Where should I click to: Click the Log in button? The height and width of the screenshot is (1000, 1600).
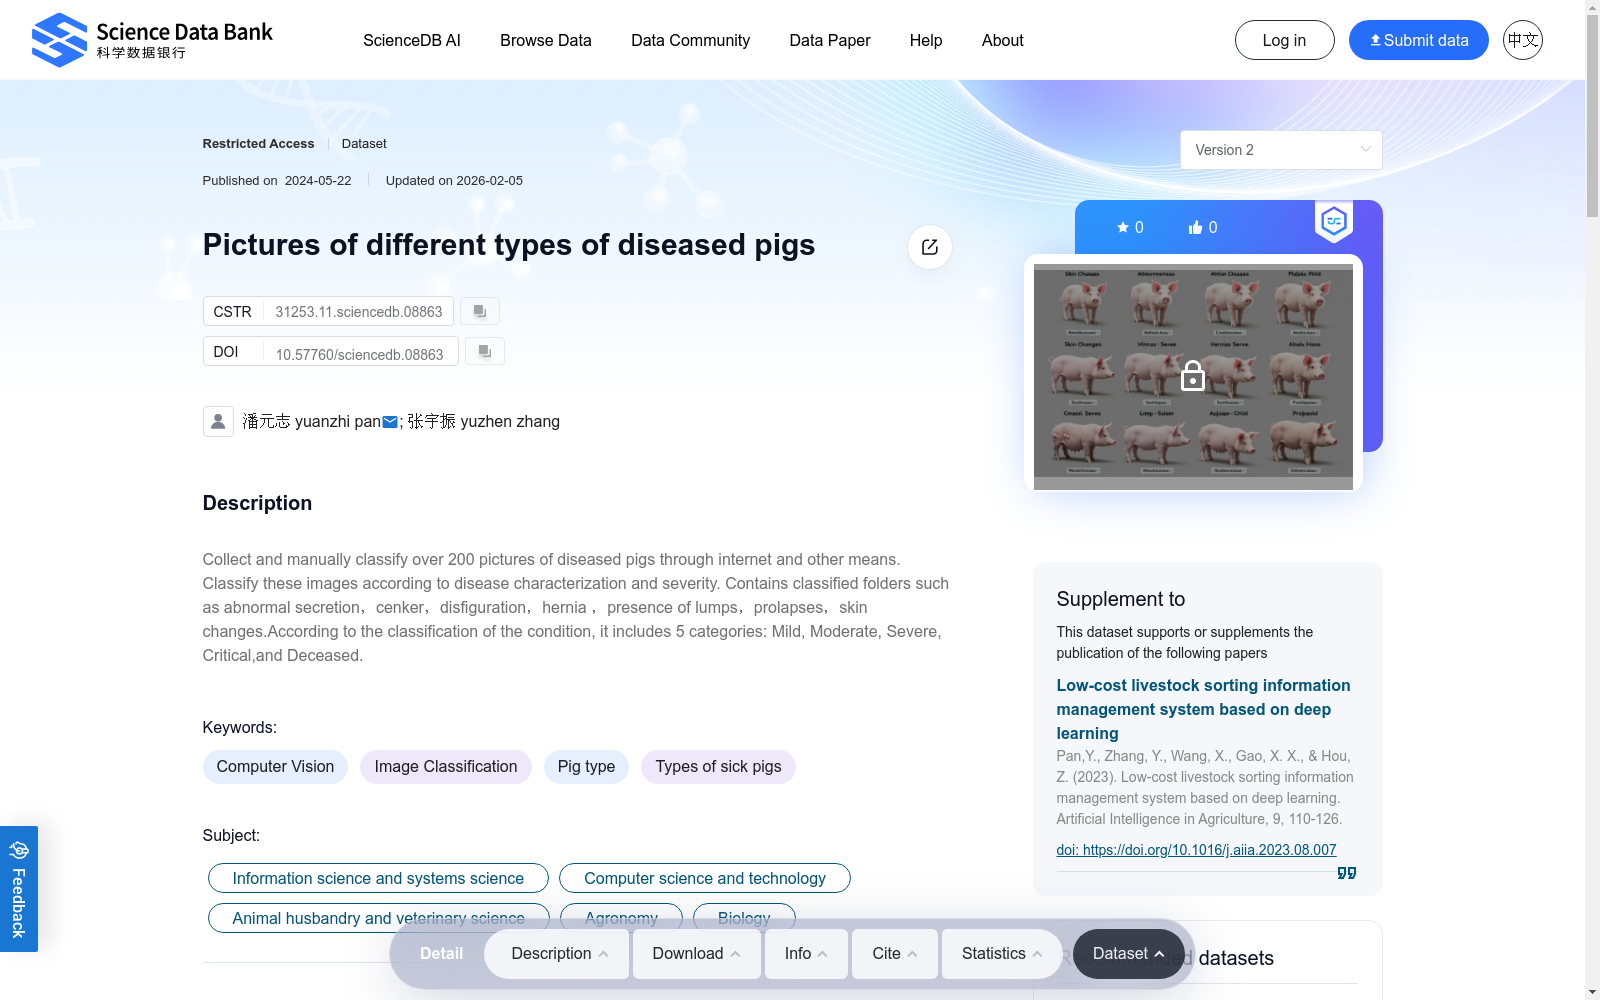[x=1284, y=40]
